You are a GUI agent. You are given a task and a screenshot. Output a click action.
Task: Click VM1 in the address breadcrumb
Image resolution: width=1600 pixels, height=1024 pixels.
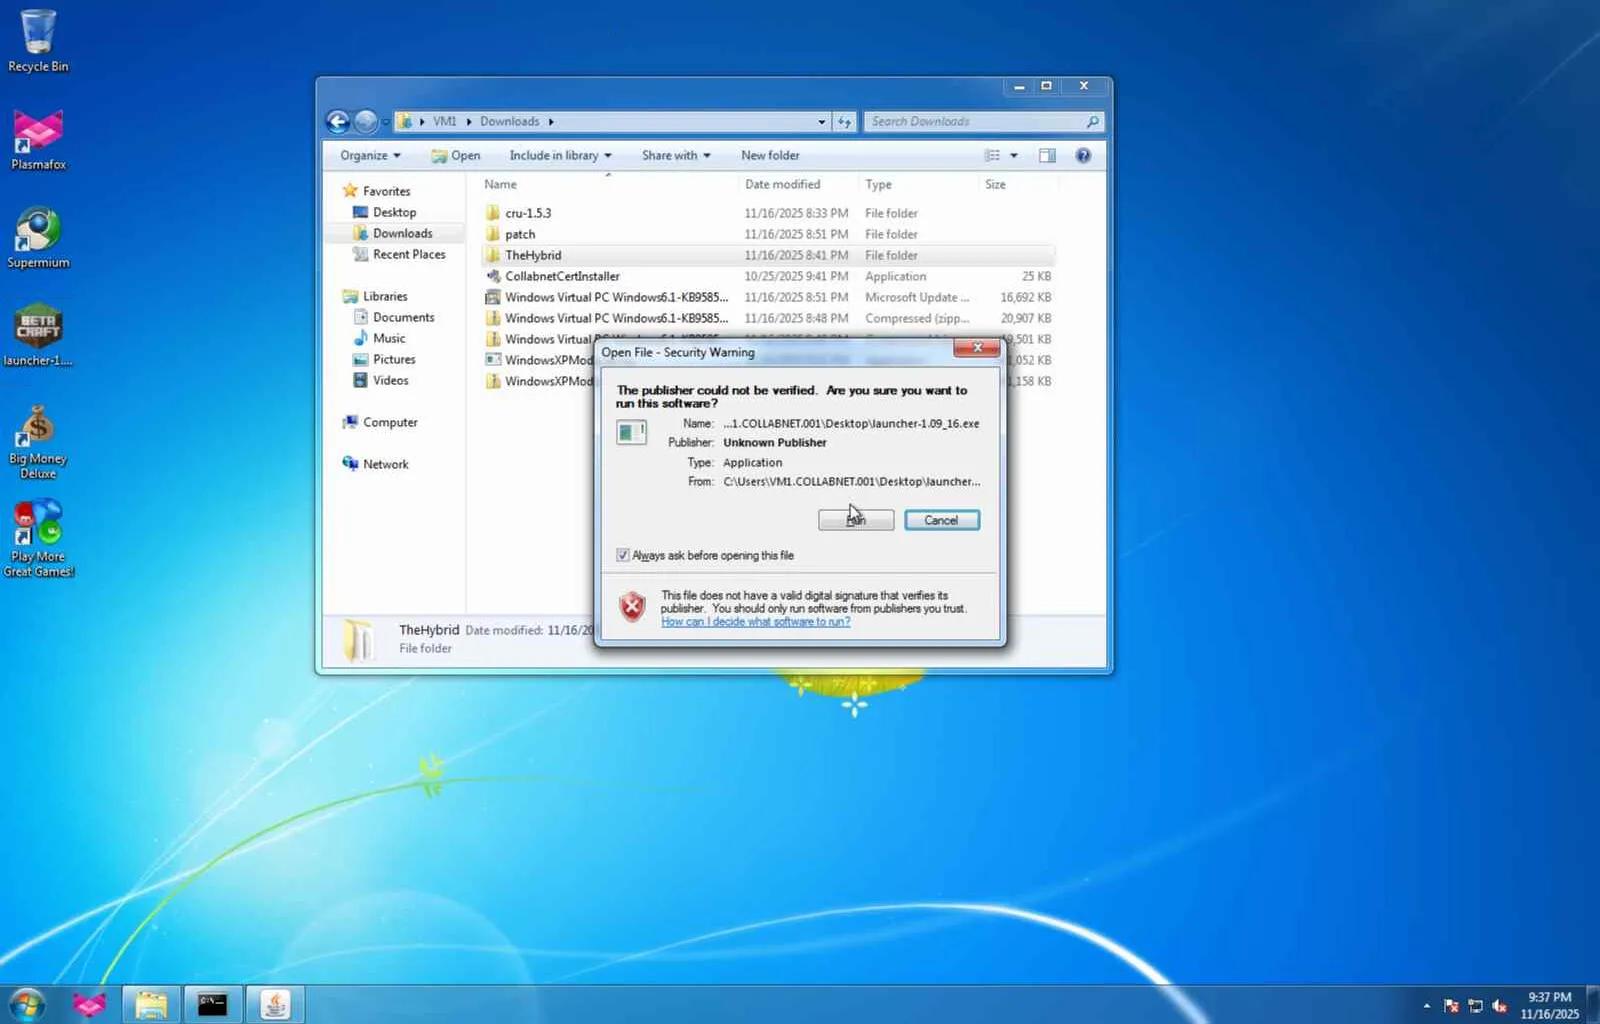tap(444, 122)
